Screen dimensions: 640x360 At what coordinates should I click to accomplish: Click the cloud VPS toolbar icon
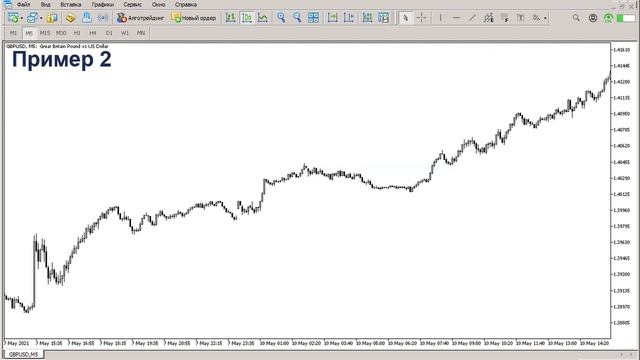tap(87, 18)
